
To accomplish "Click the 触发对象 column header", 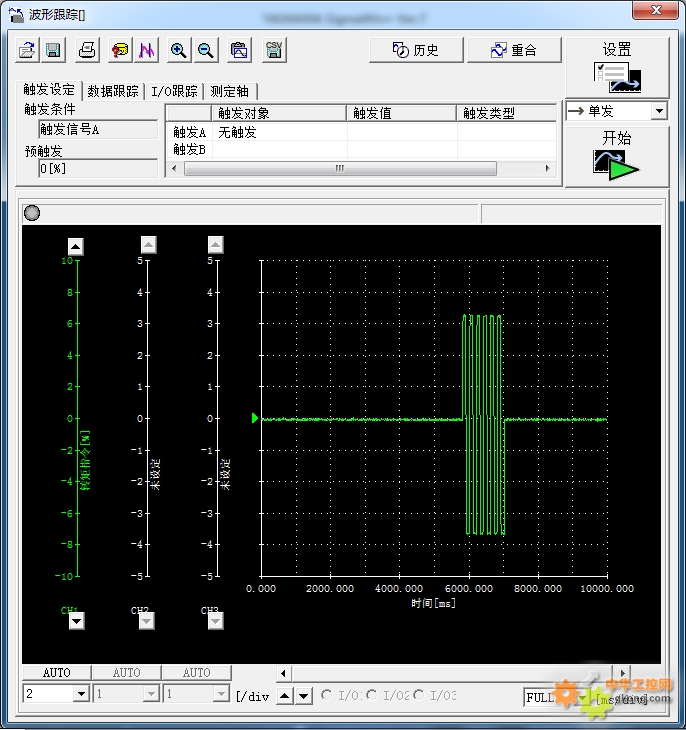I will point(279,113).
